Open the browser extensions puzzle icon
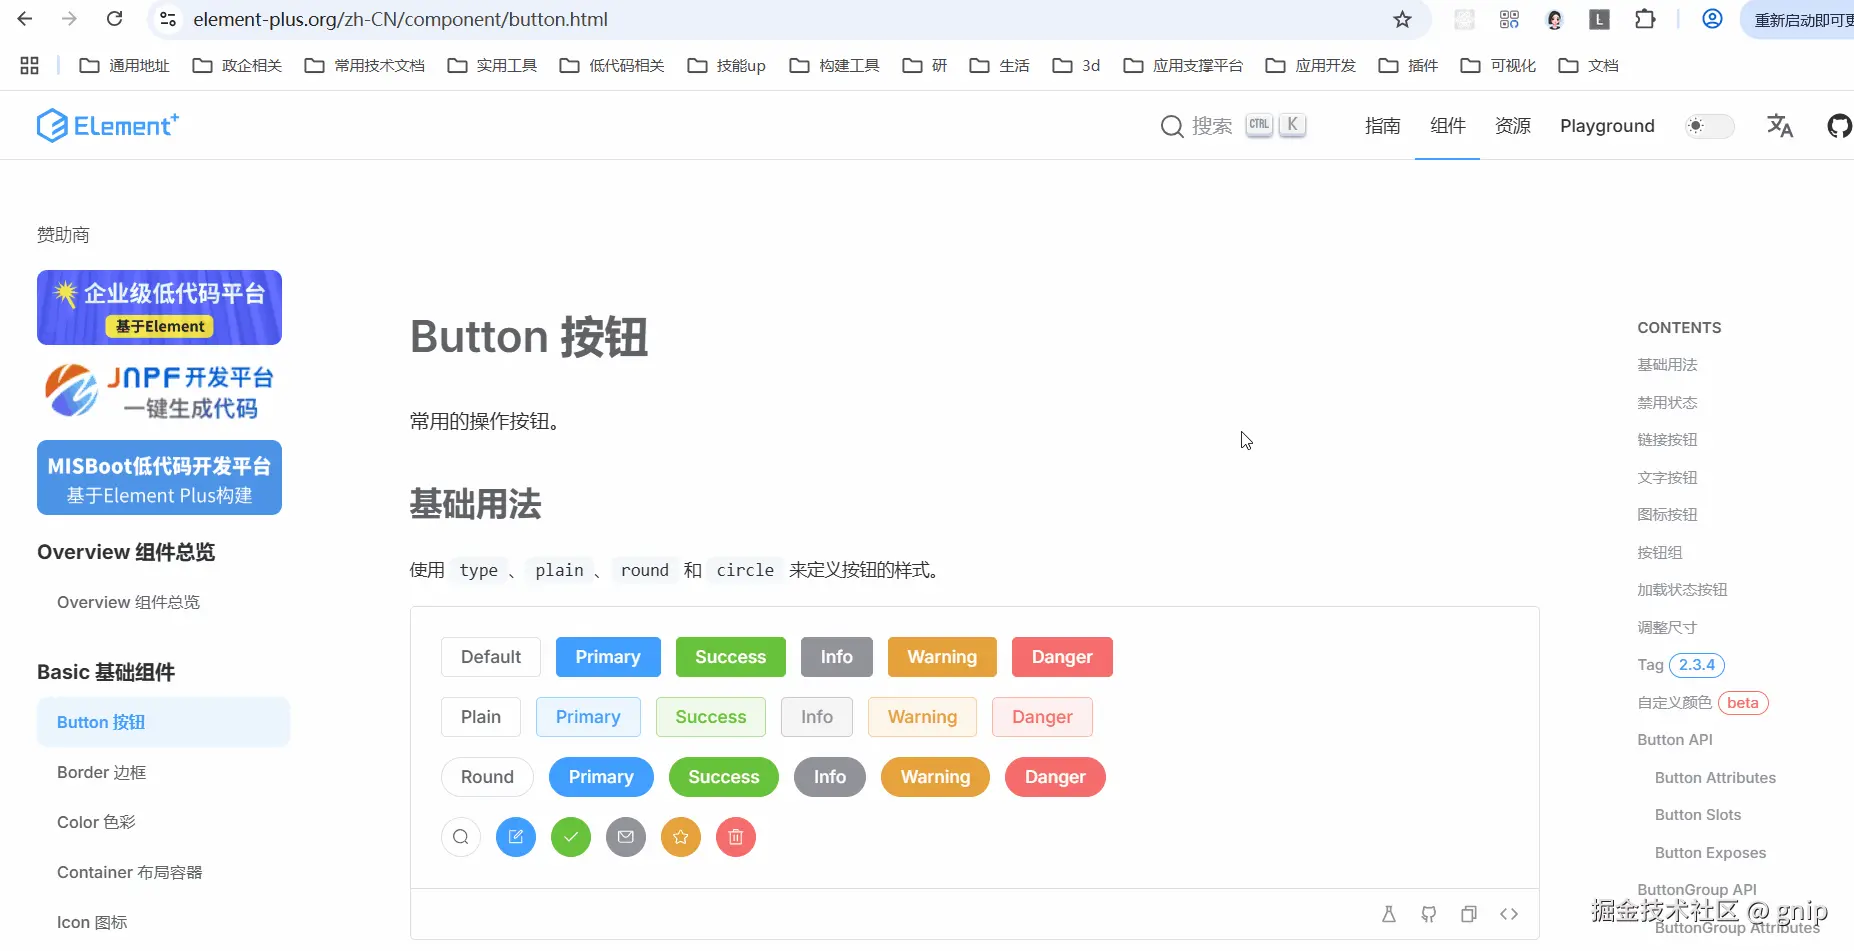 1645,19
